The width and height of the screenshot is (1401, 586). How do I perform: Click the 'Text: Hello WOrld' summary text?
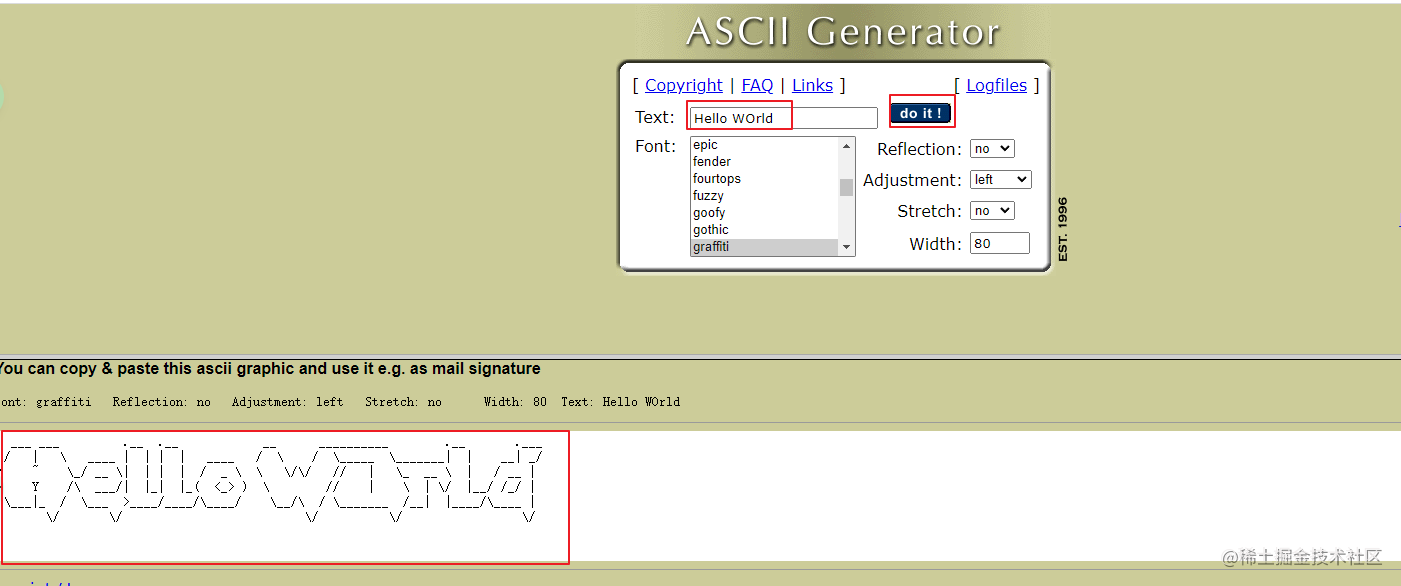[620, 402]
